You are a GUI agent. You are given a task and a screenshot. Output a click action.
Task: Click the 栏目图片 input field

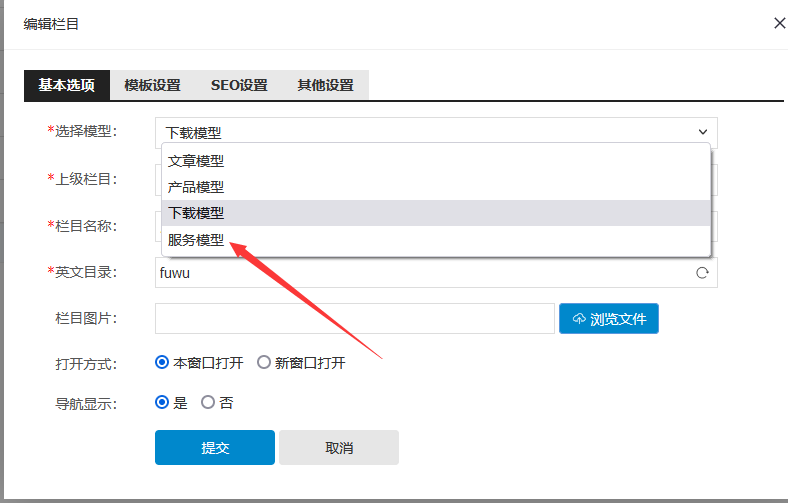click(355, 319)
